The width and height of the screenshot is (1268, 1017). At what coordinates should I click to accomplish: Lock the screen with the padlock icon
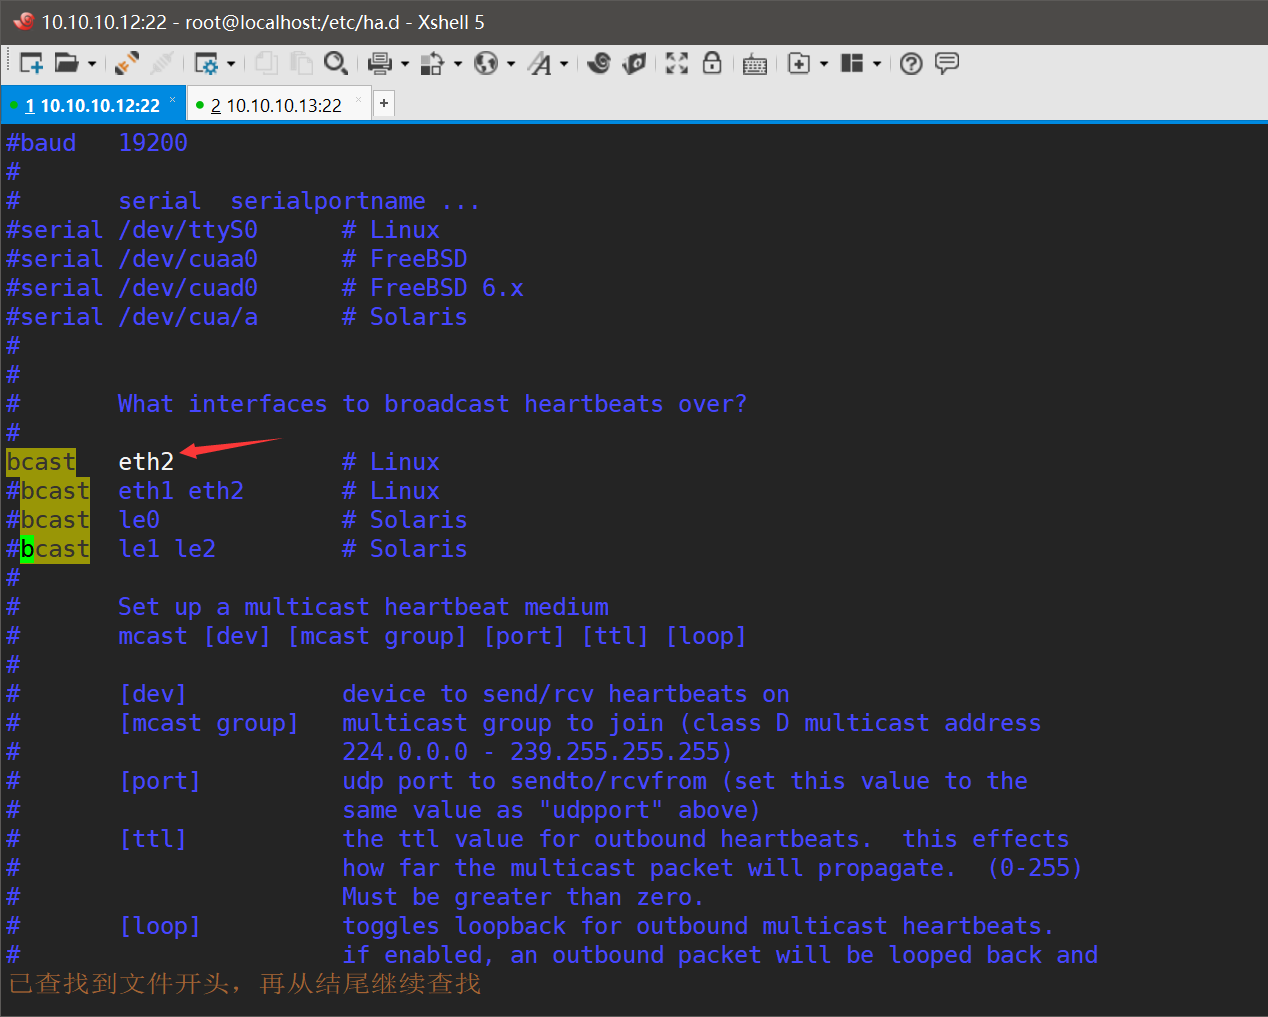pos(711,63)
